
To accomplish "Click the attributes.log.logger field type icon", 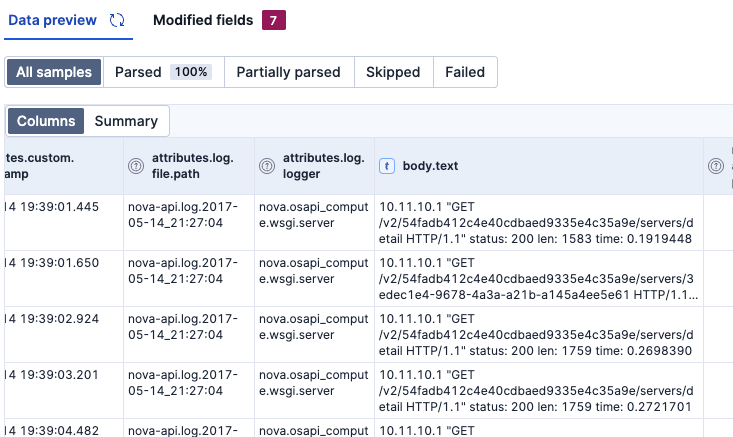I will pyautogui.click(x=268, y=166).
